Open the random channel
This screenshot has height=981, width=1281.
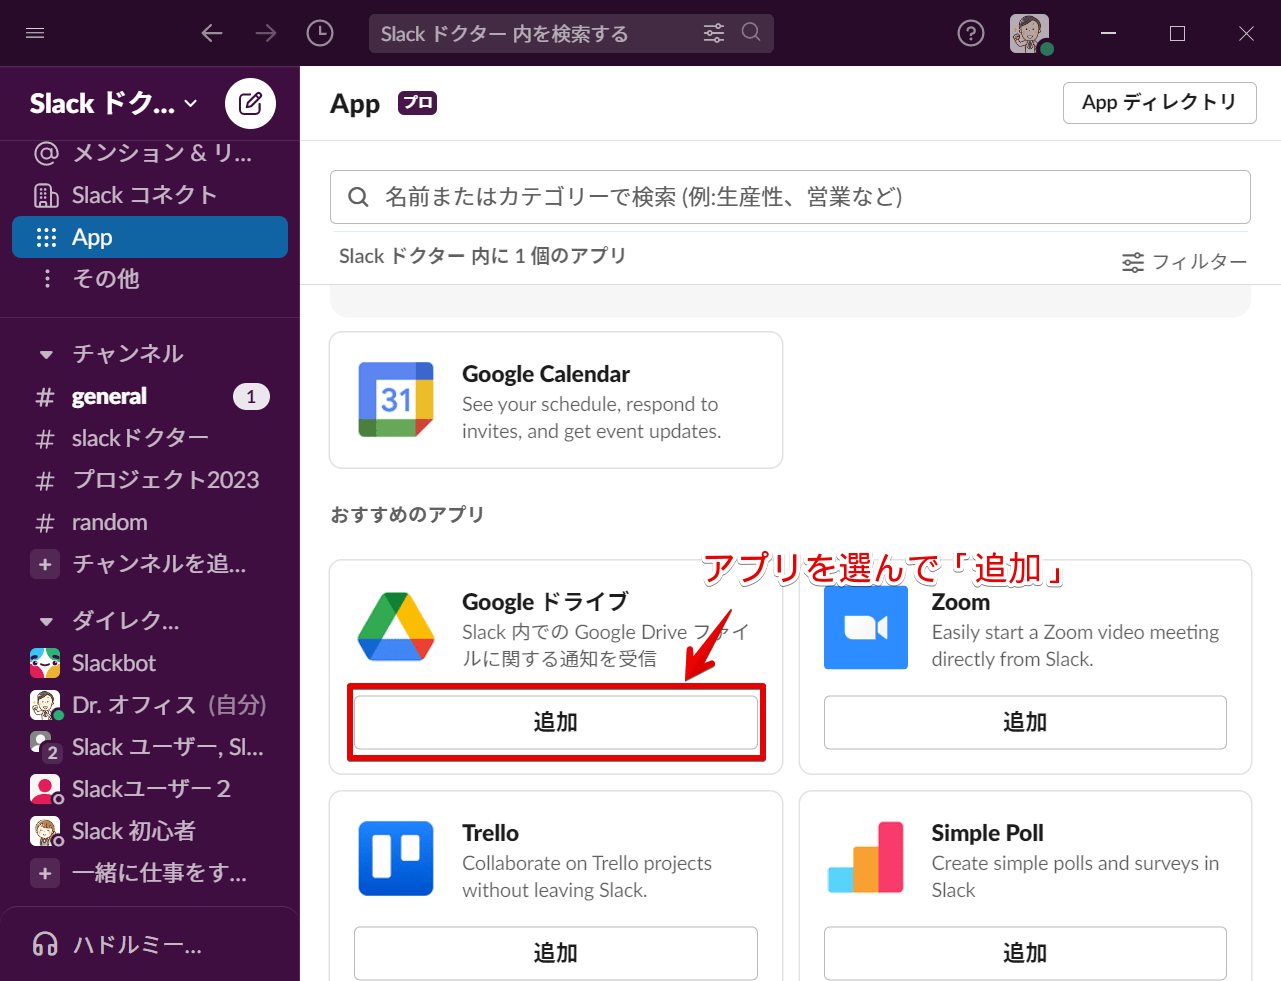(x=150, y=523)
